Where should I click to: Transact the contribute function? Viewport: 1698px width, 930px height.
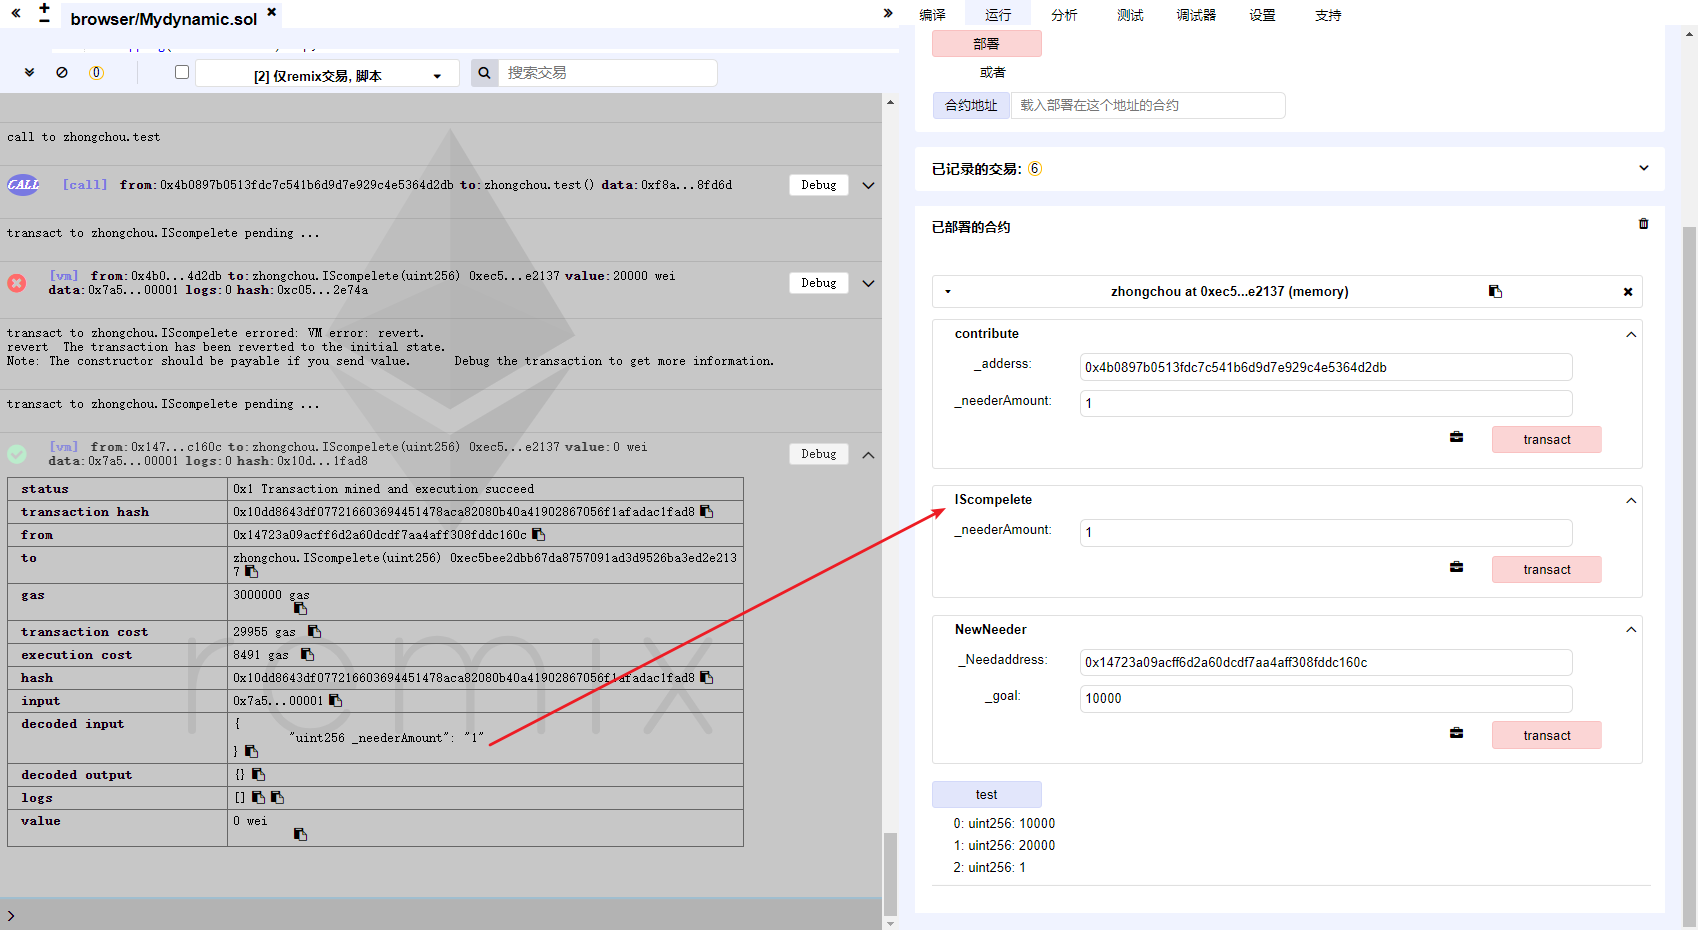point(1547,440)
